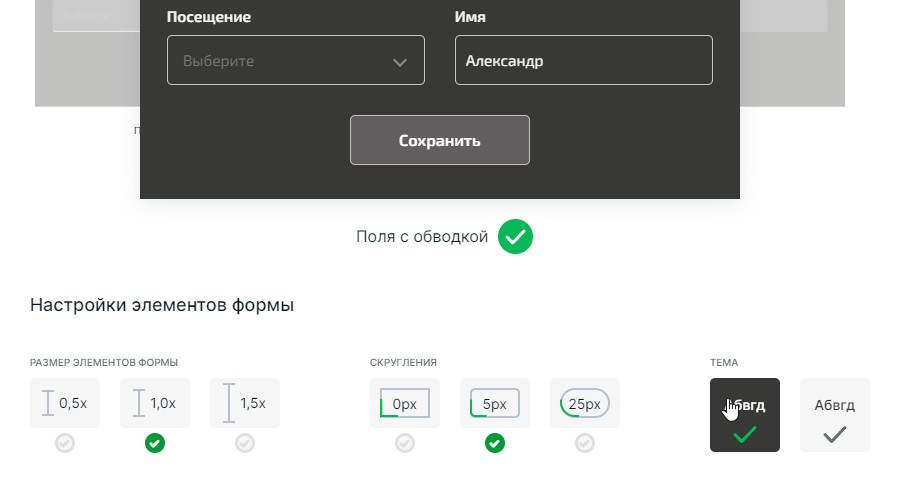Image resolution: width=912 pixels, height=490 pixels.
Task: Click the 'Имя' input field with Александр
Action: (x=583, y=61)
